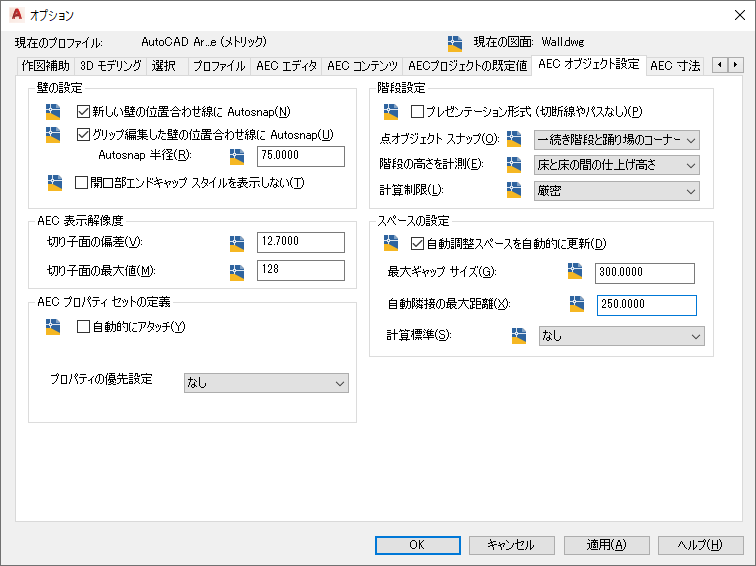Viewport: 756px width, 566px height.
Task: Click drawing icon next to 最大ギャップ サイズ field
Action: click(x=575, y=271)
